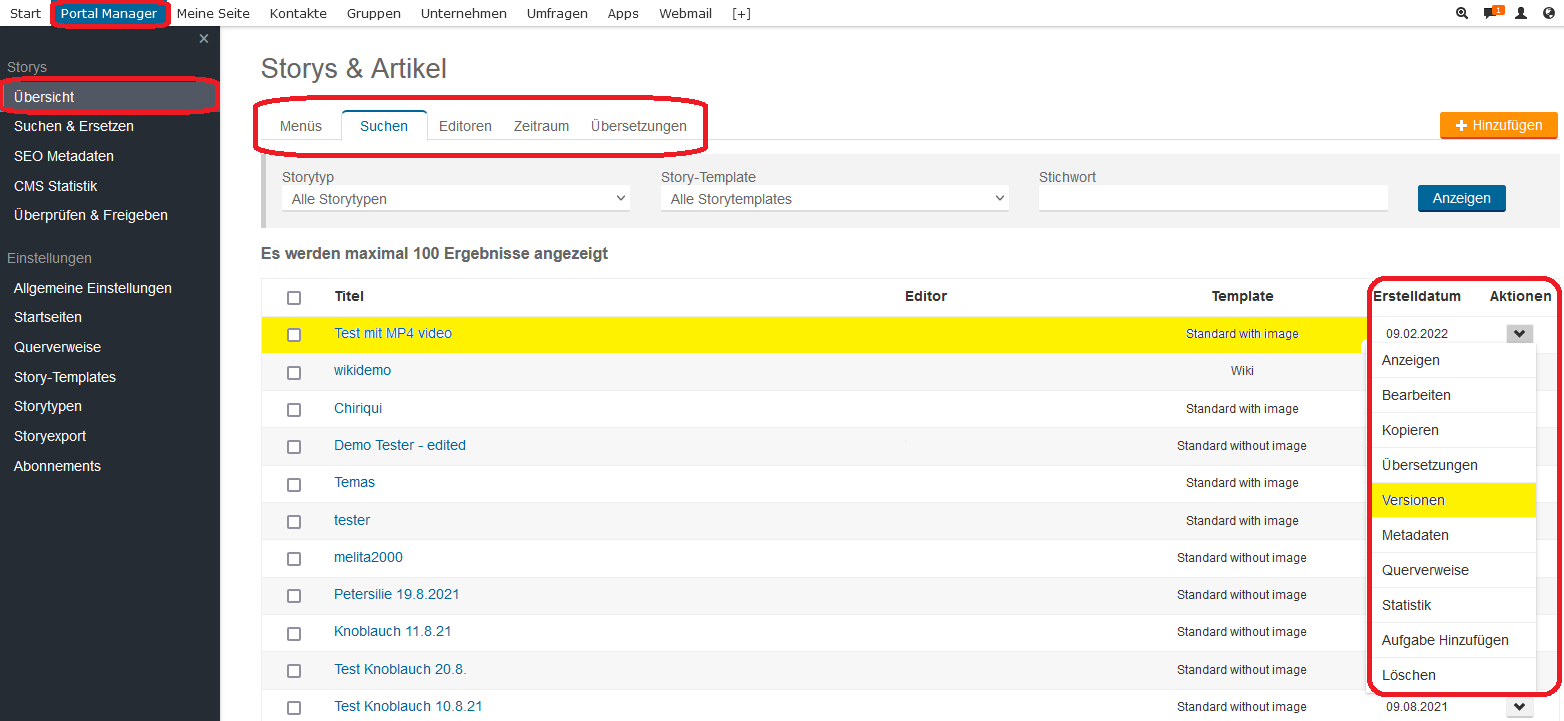Image resolution: width=1564 pixels, height=721 pixels.
Task: Select Löschen in the actions menu
Action: [x=1409, y=675]
